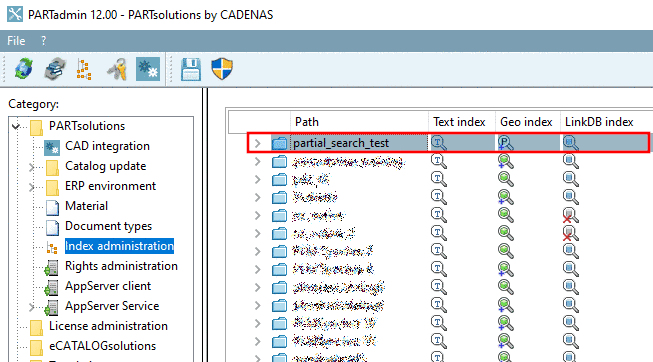Image resolution: width=653 pixels, height=362 pixels.
Task: Click the floppy disk save icon
Action: 191,69
